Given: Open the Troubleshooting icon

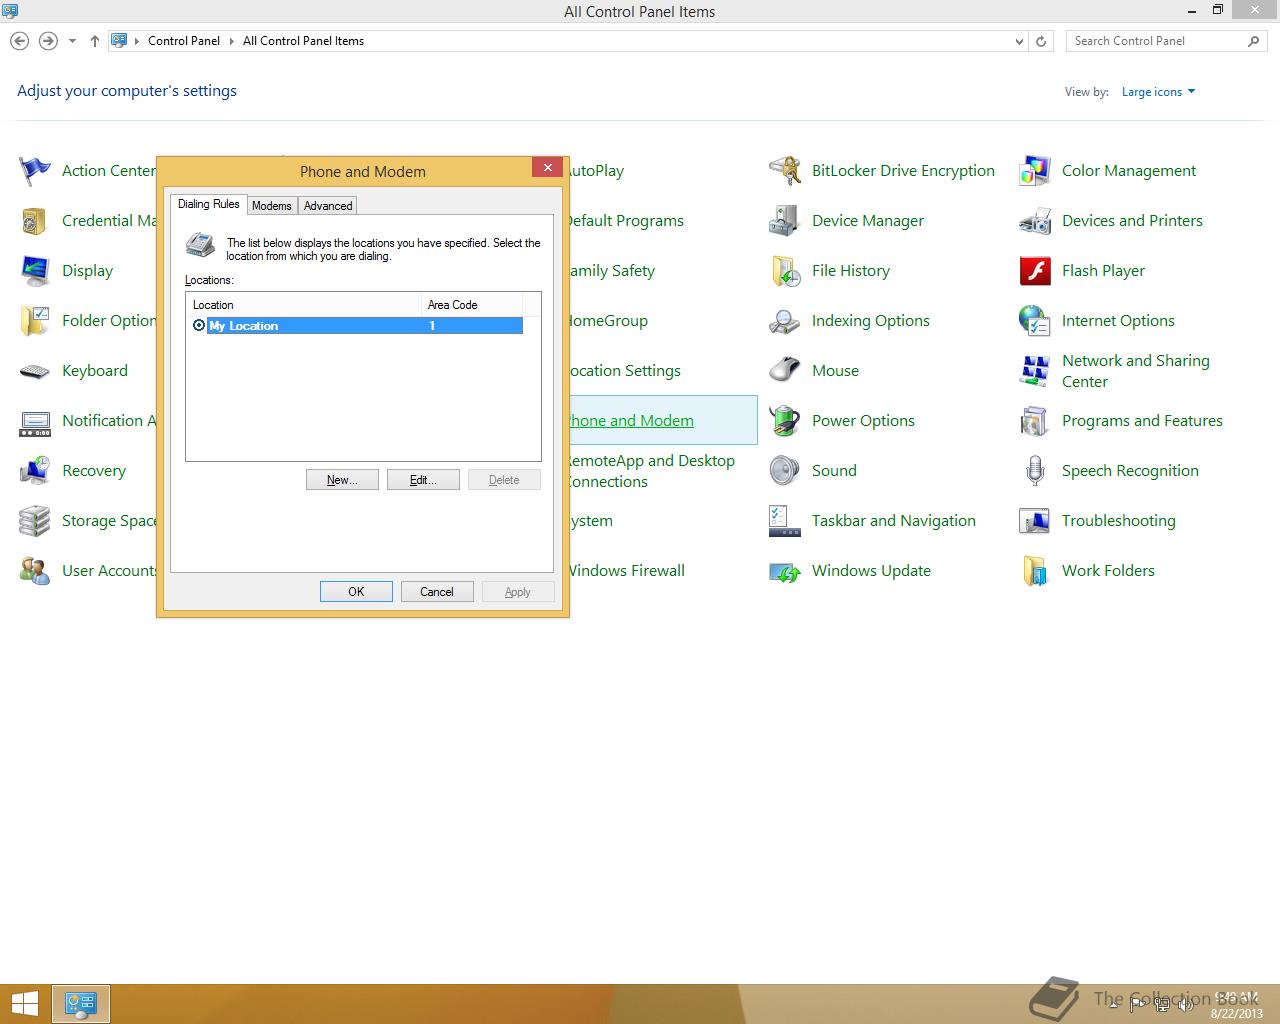Looking at the screenshot, I should click(x=1035, y=521).
